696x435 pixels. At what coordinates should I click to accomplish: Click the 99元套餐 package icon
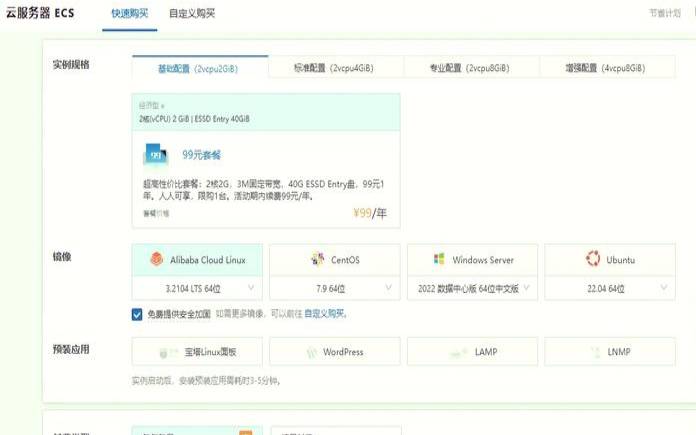[x=156, y=155]
